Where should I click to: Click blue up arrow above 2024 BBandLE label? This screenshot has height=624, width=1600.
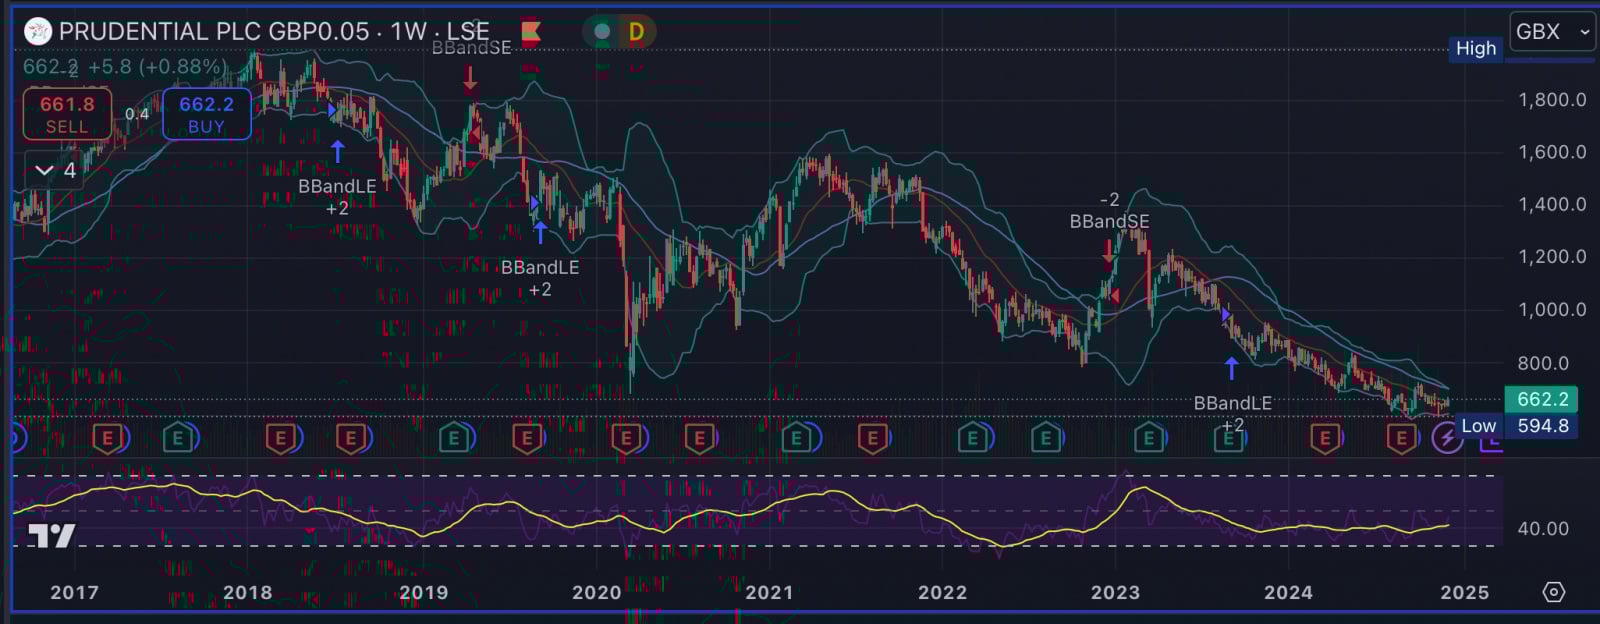pyautogui.click(x=1231, y=368)
